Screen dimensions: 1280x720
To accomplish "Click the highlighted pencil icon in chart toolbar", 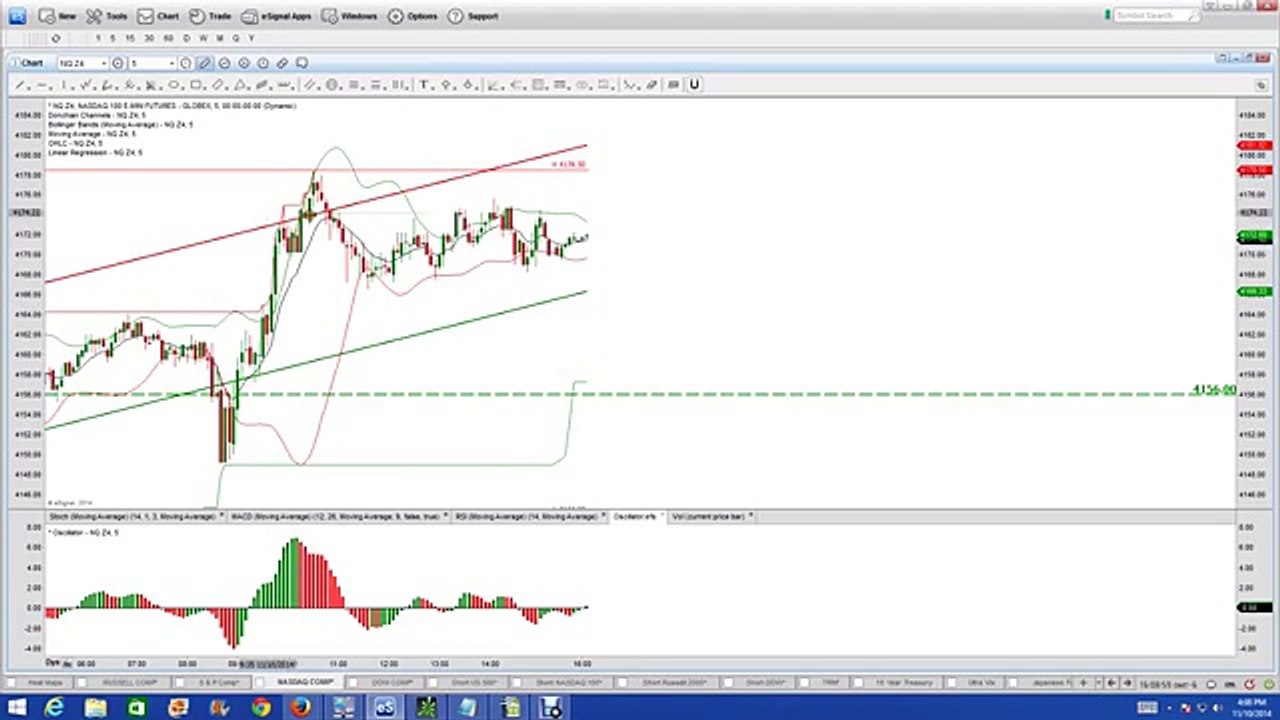I will (205, 63).
